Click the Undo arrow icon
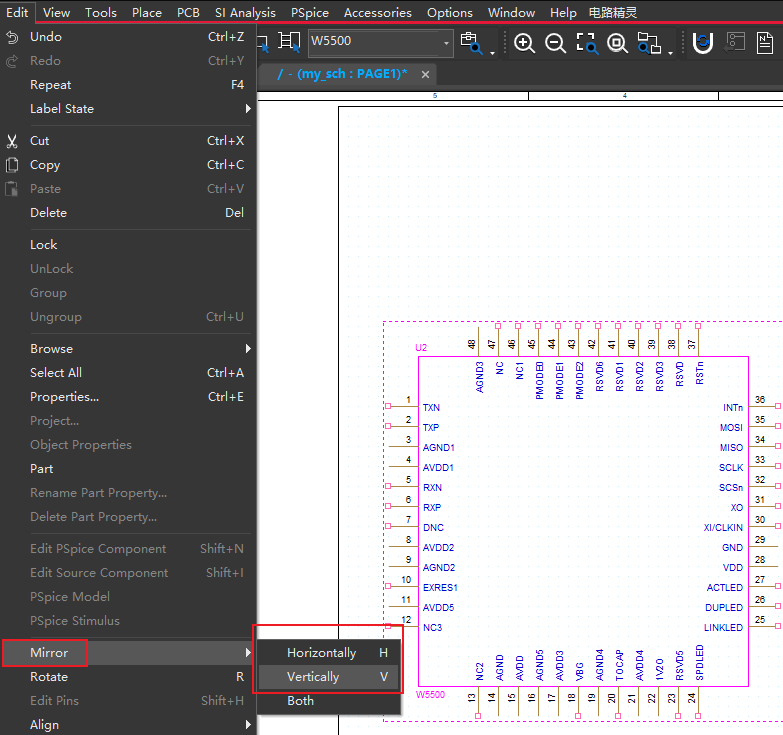This screenshot has height=735, width=783. (12, 37)
